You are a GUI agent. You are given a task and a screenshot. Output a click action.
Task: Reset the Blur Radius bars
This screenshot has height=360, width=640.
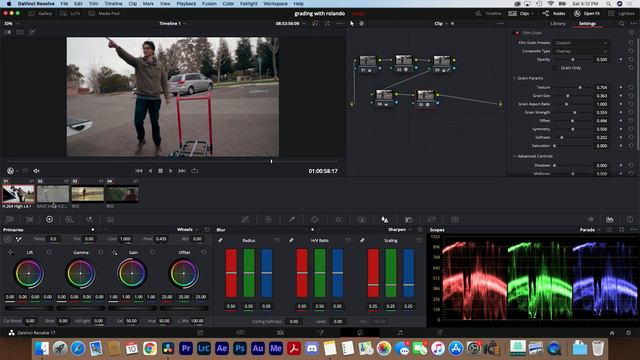pyautogui.click(x=277, y=240)
